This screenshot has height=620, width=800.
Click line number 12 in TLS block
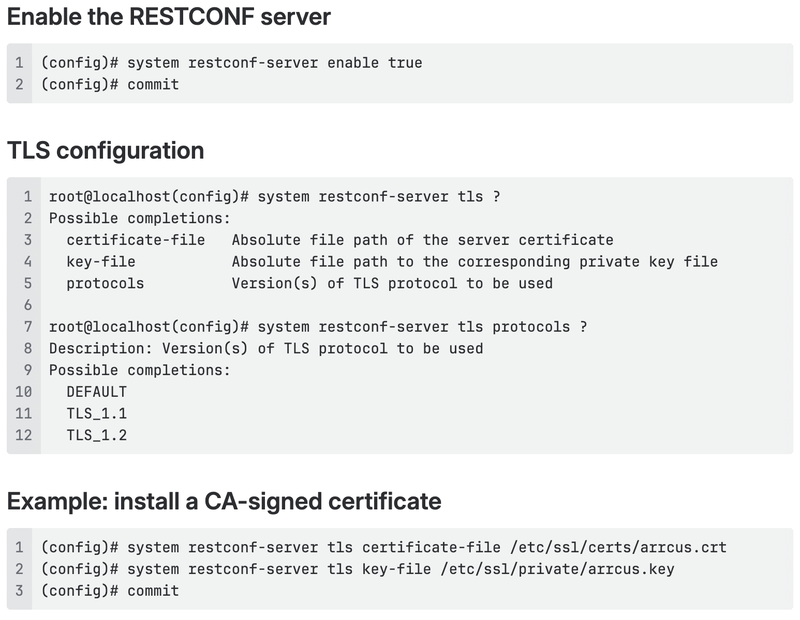(x=23, y=435)
